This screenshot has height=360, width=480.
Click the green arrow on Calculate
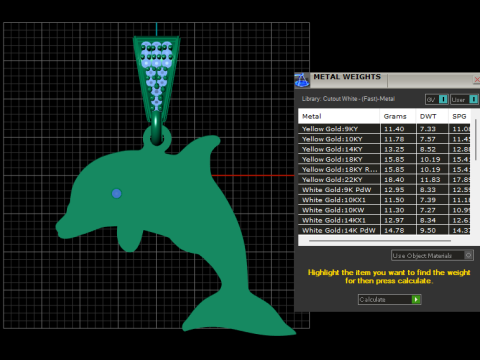pyautogui.click(x=416, y=299)
